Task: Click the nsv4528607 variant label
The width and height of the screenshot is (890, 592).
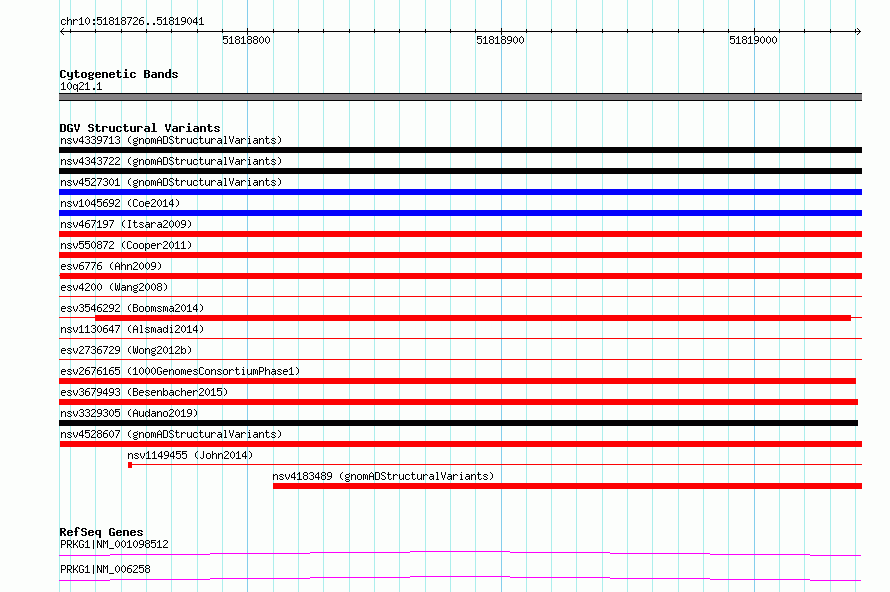Action: [171, 434]
